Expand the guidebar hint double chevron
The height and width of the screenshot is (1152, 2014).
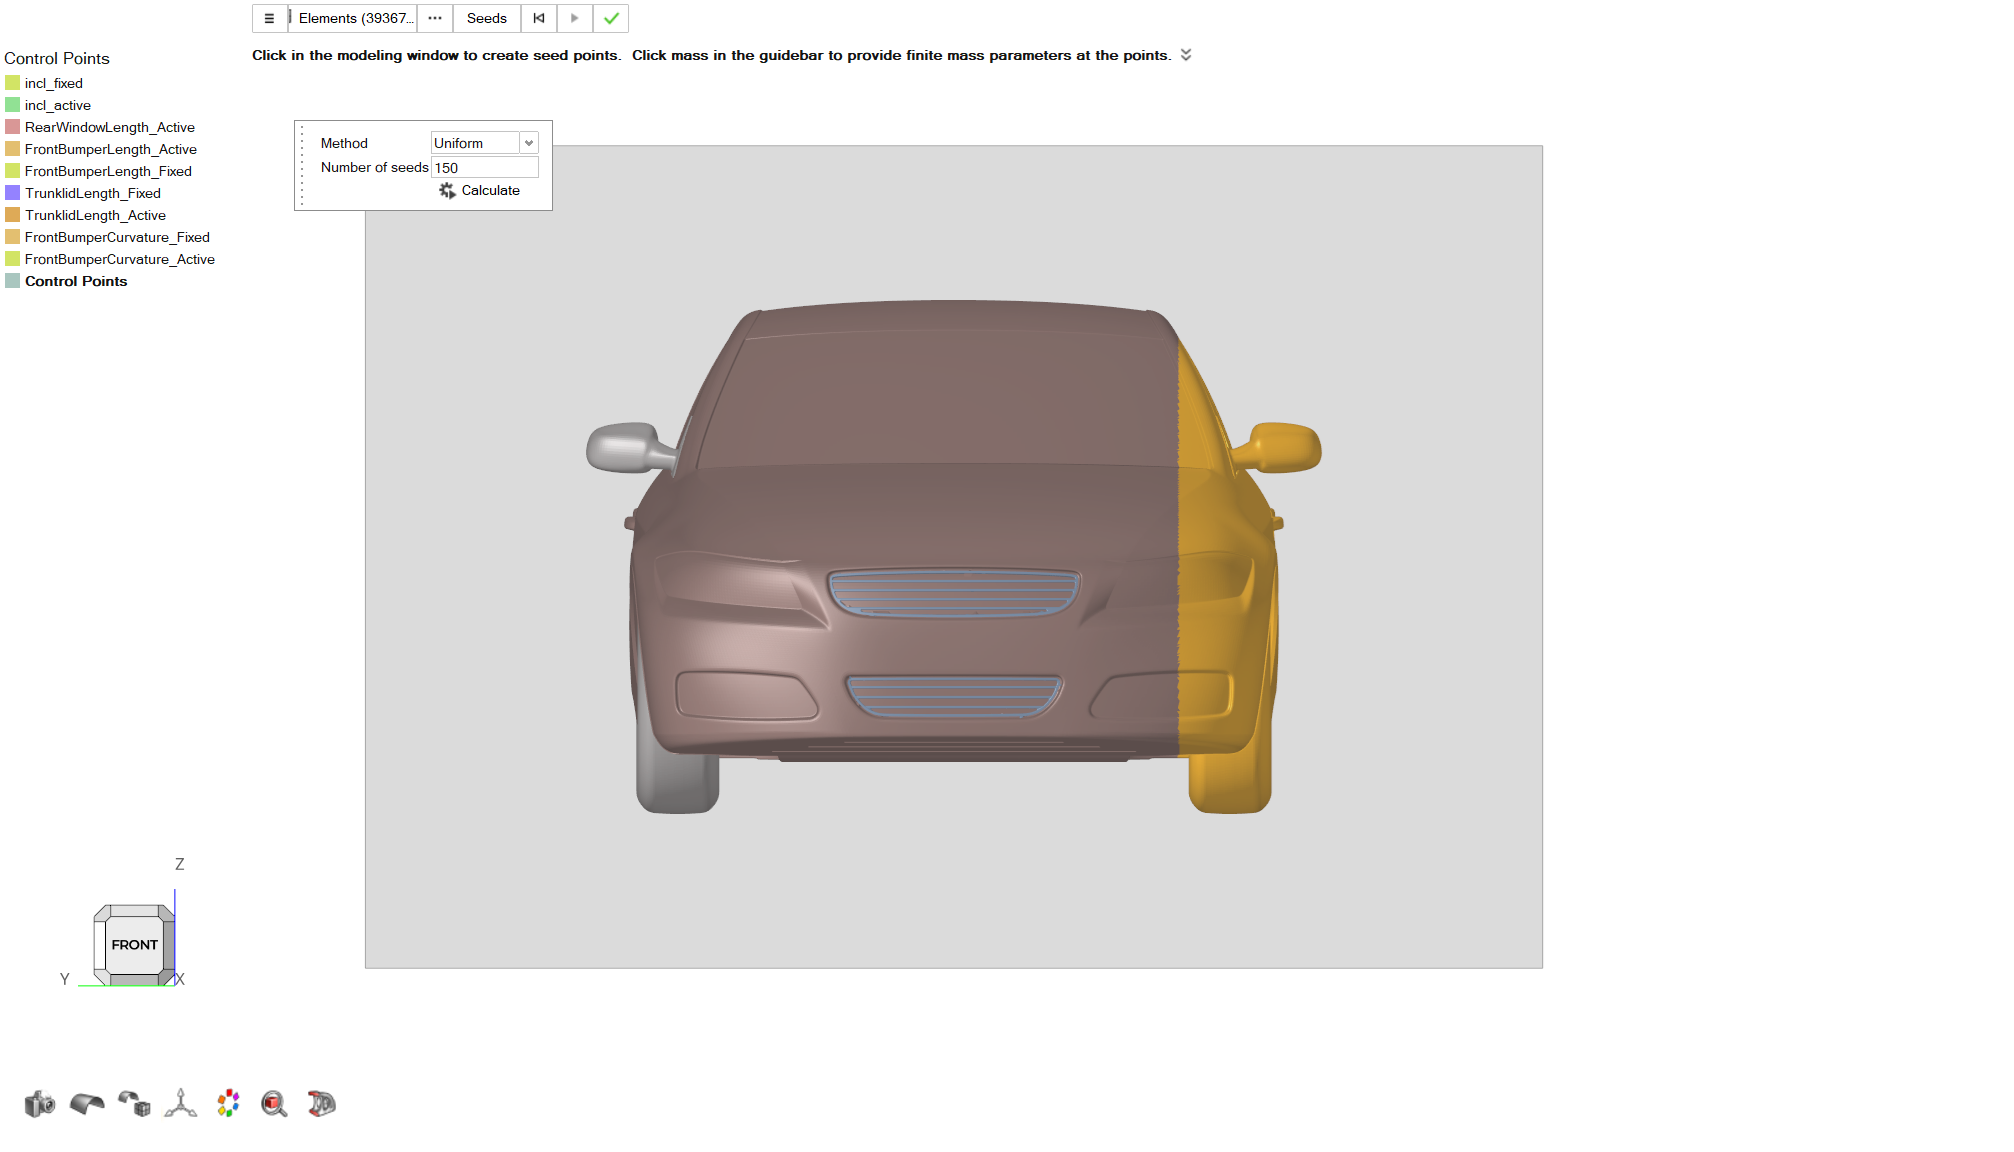(x=1186, y=55)
